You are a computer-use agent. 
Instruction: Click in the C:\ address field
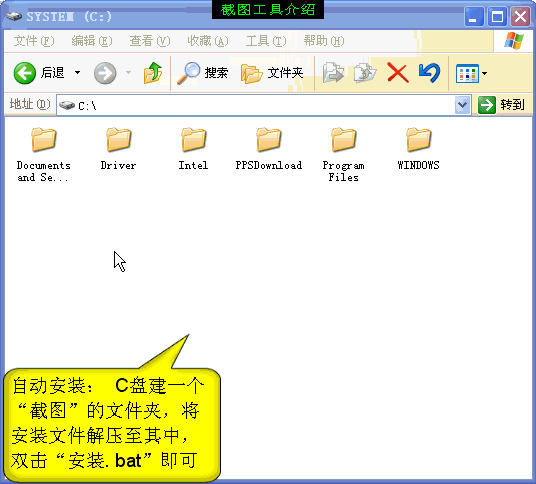tap(256, 105)
